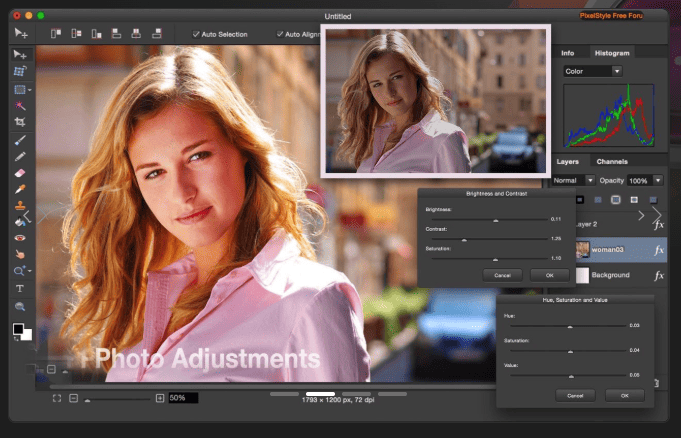
Task: Click the Contrast slider handle
Action: (464, 240)
